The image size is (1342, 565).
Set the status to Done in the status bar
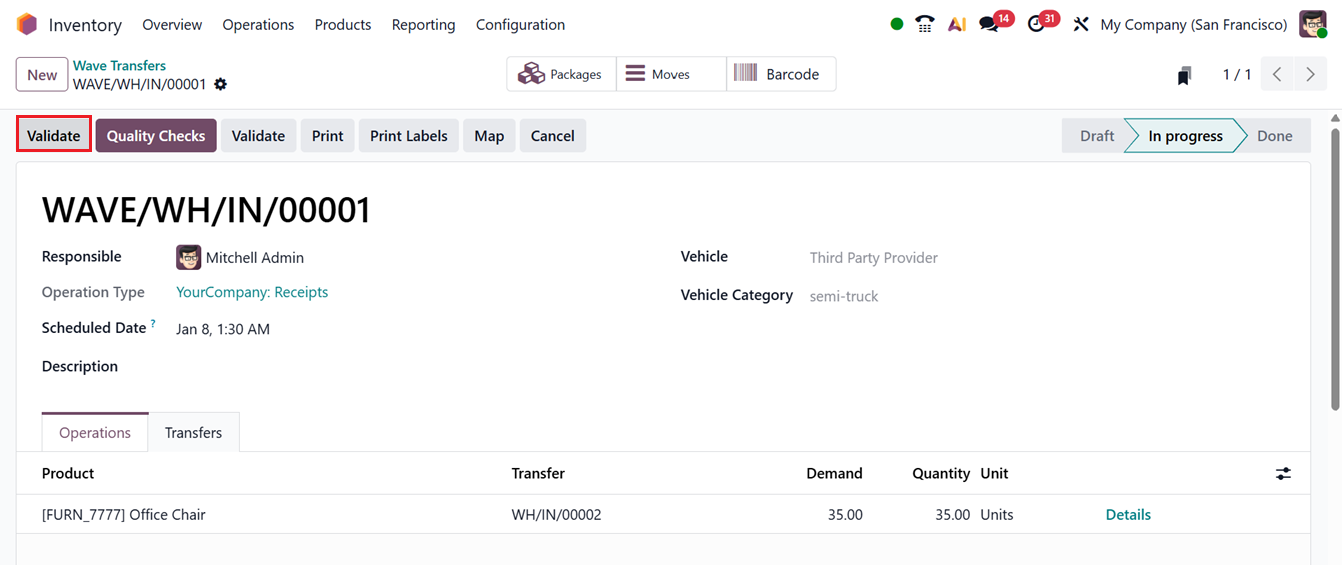[x=1274, y=136]
